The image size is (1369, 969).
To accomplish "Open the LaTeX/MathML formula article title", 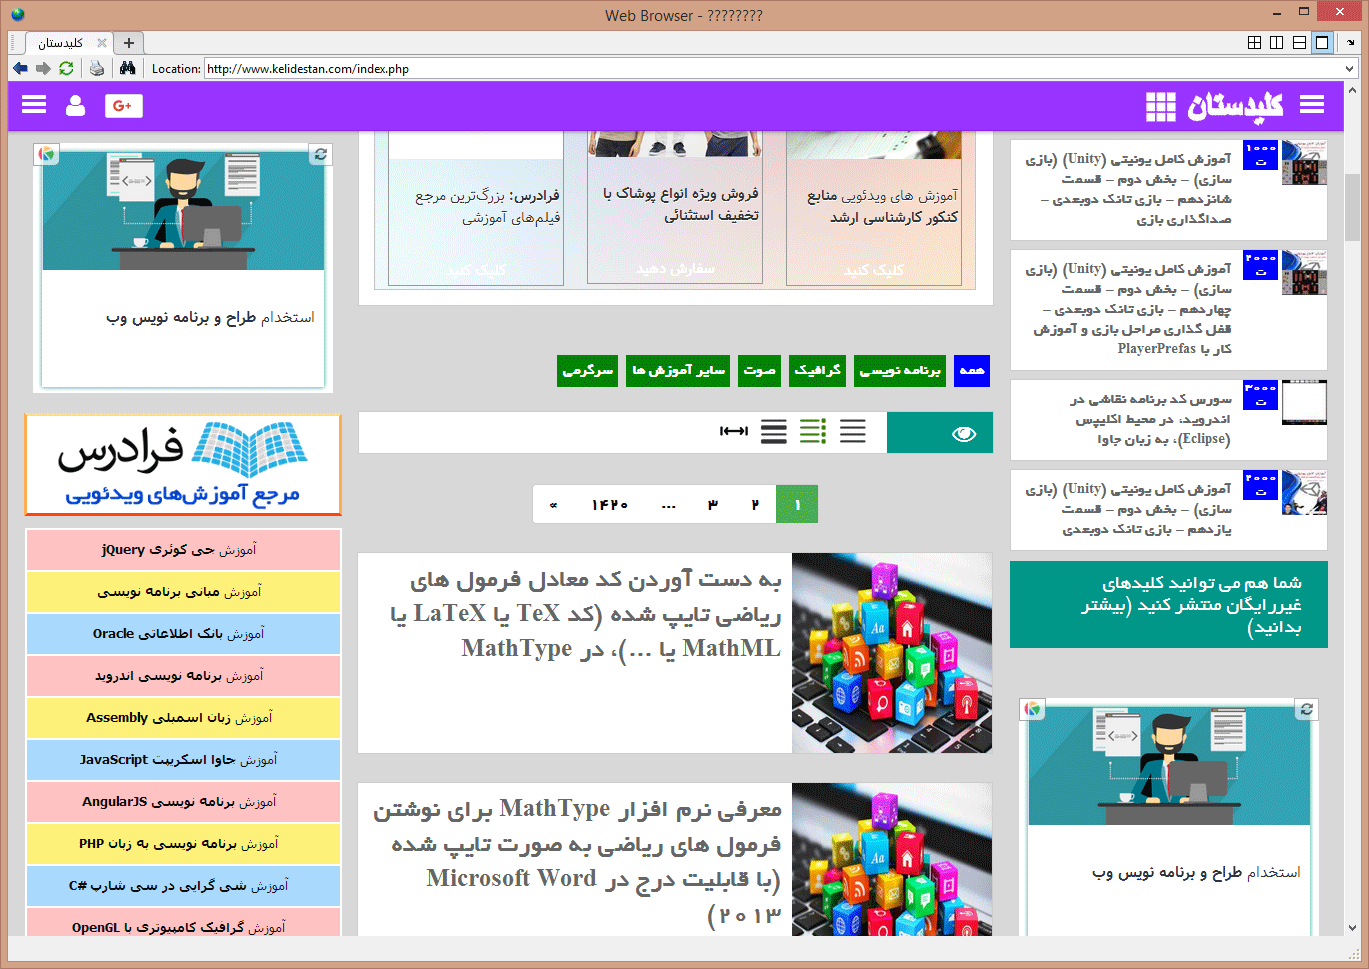I will pos(586,614).
